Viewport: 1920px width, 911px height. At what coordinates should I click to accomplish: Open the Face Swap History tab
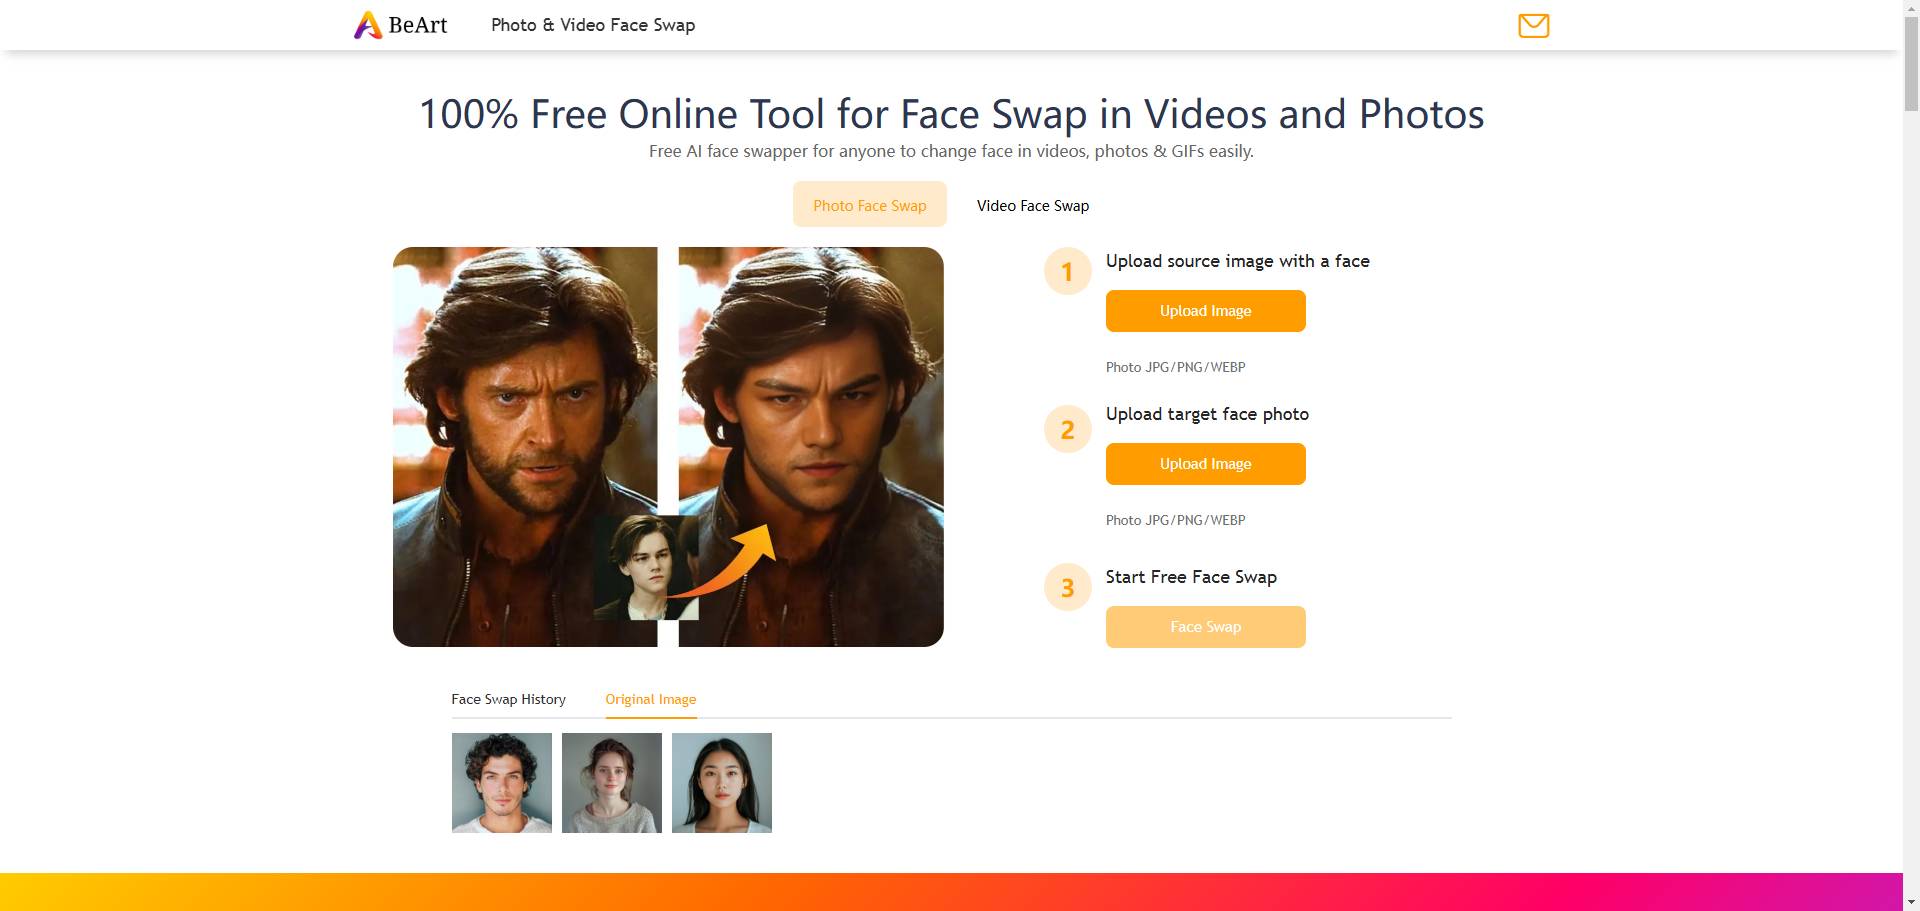[508, 699]
